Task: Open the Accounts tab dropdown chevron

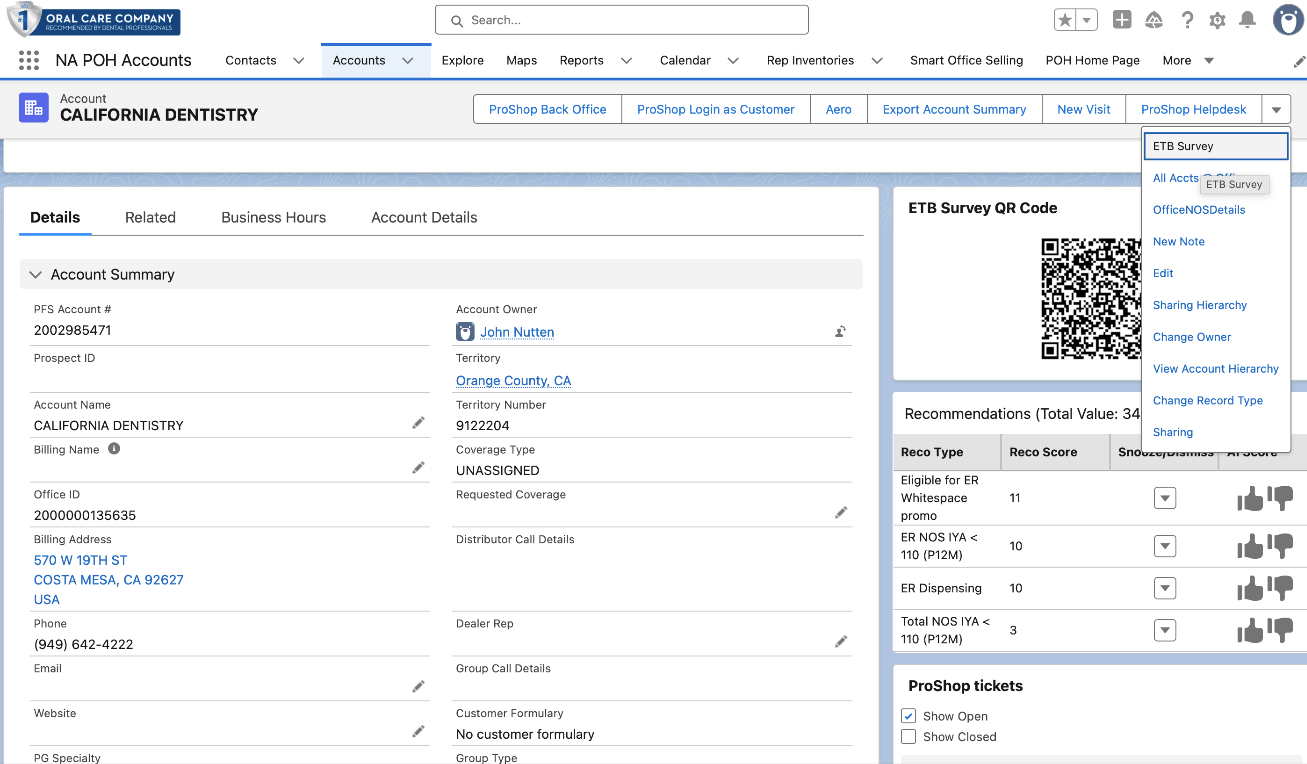Action: tap(408, 61)
